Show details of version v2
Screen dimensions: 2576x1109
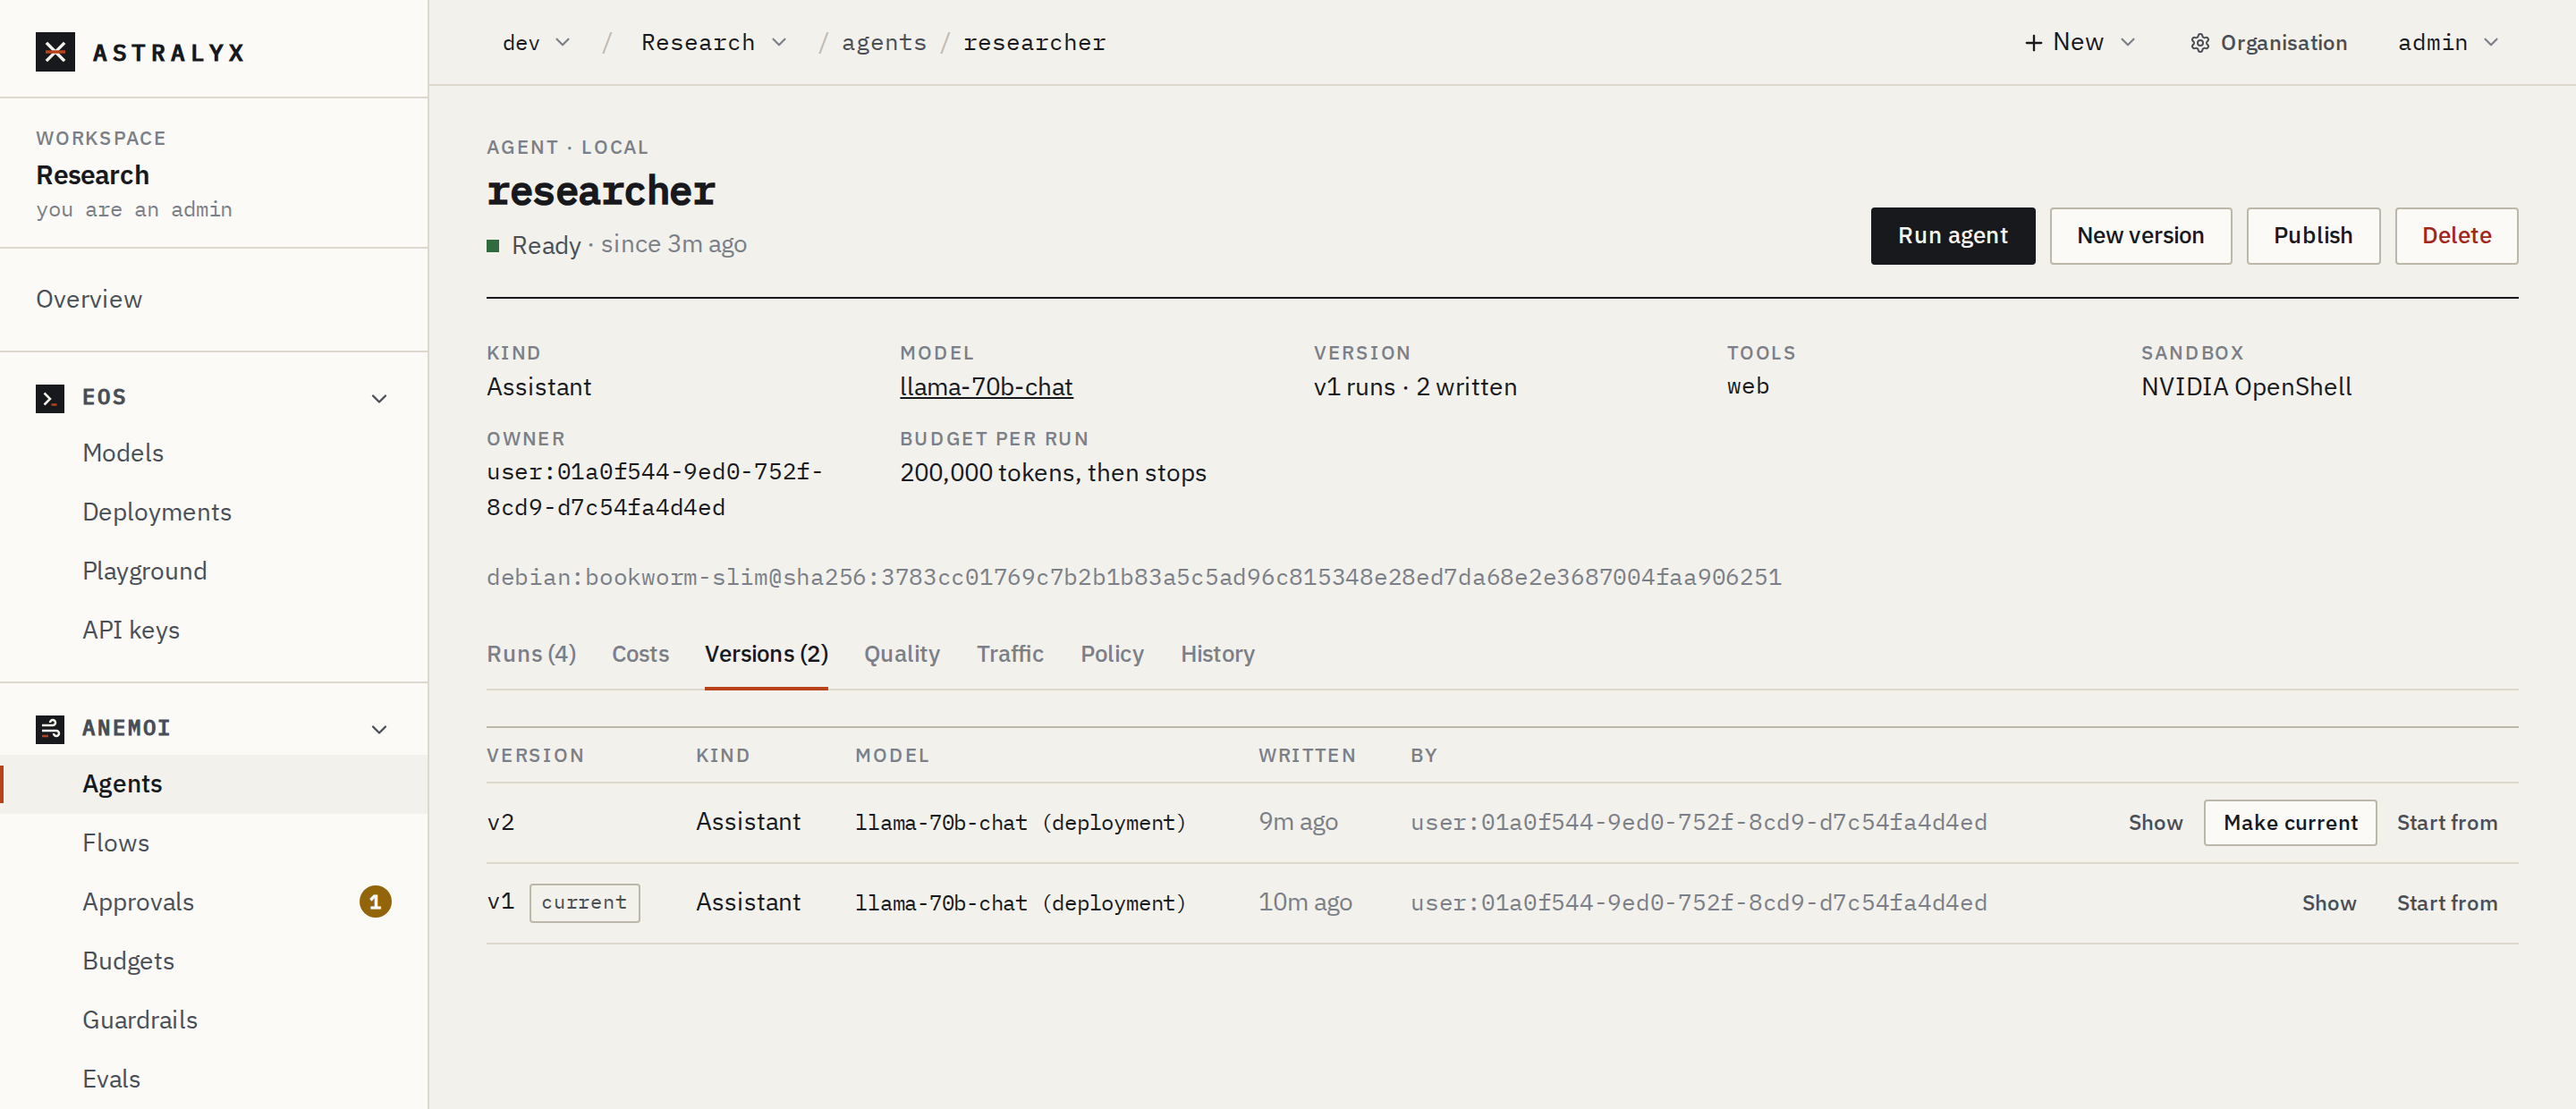tap(2155, 823)
